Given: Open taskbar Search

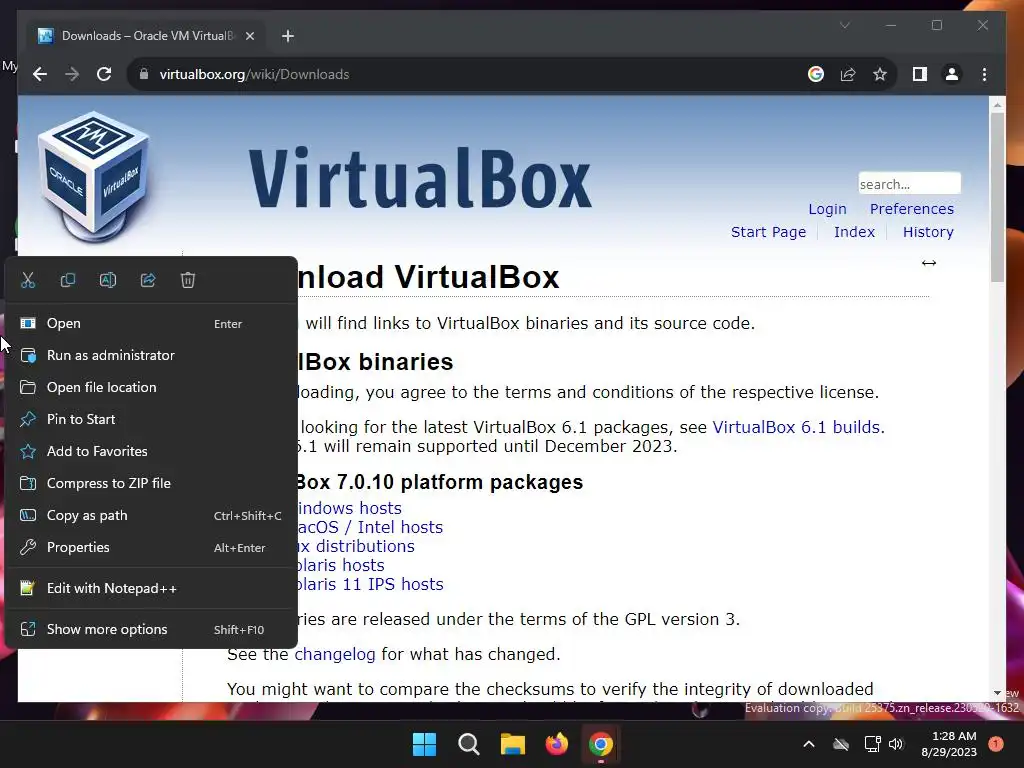Looking at the screenshot, I should click(468, 744).
